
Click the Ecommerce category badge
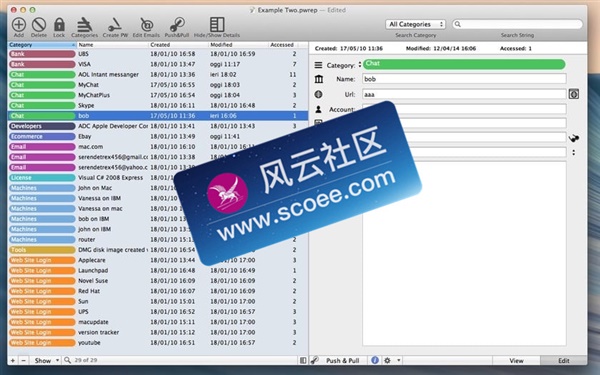pyautogui.click(x=42, y=137)
